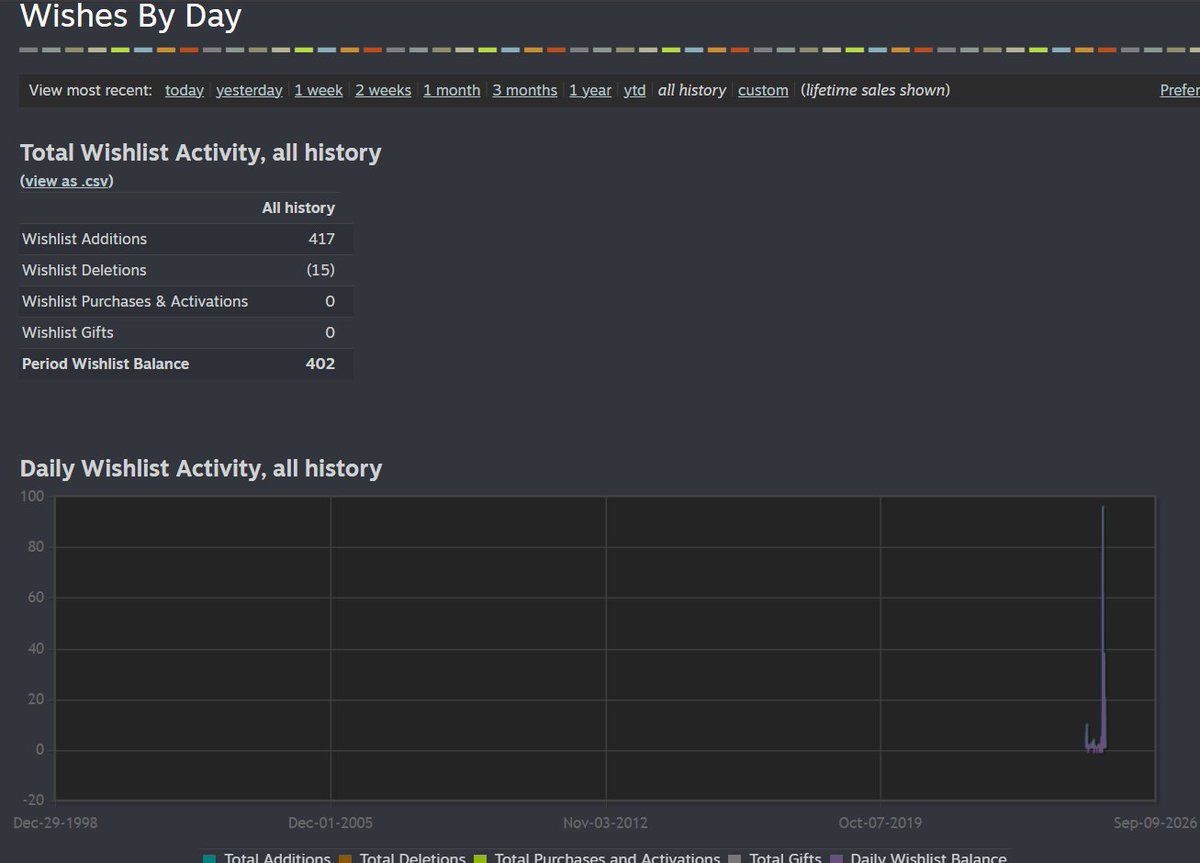Click the 'Wishlist Gifts' row label

click(x=67, y=332)
